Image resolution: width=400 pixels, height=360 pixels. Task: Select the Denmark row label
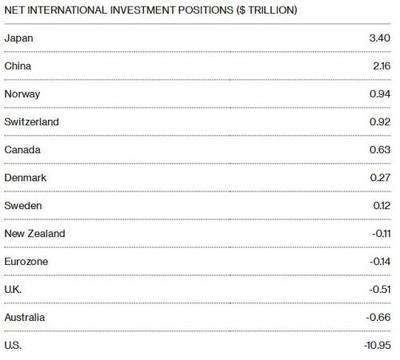point(25,178)
